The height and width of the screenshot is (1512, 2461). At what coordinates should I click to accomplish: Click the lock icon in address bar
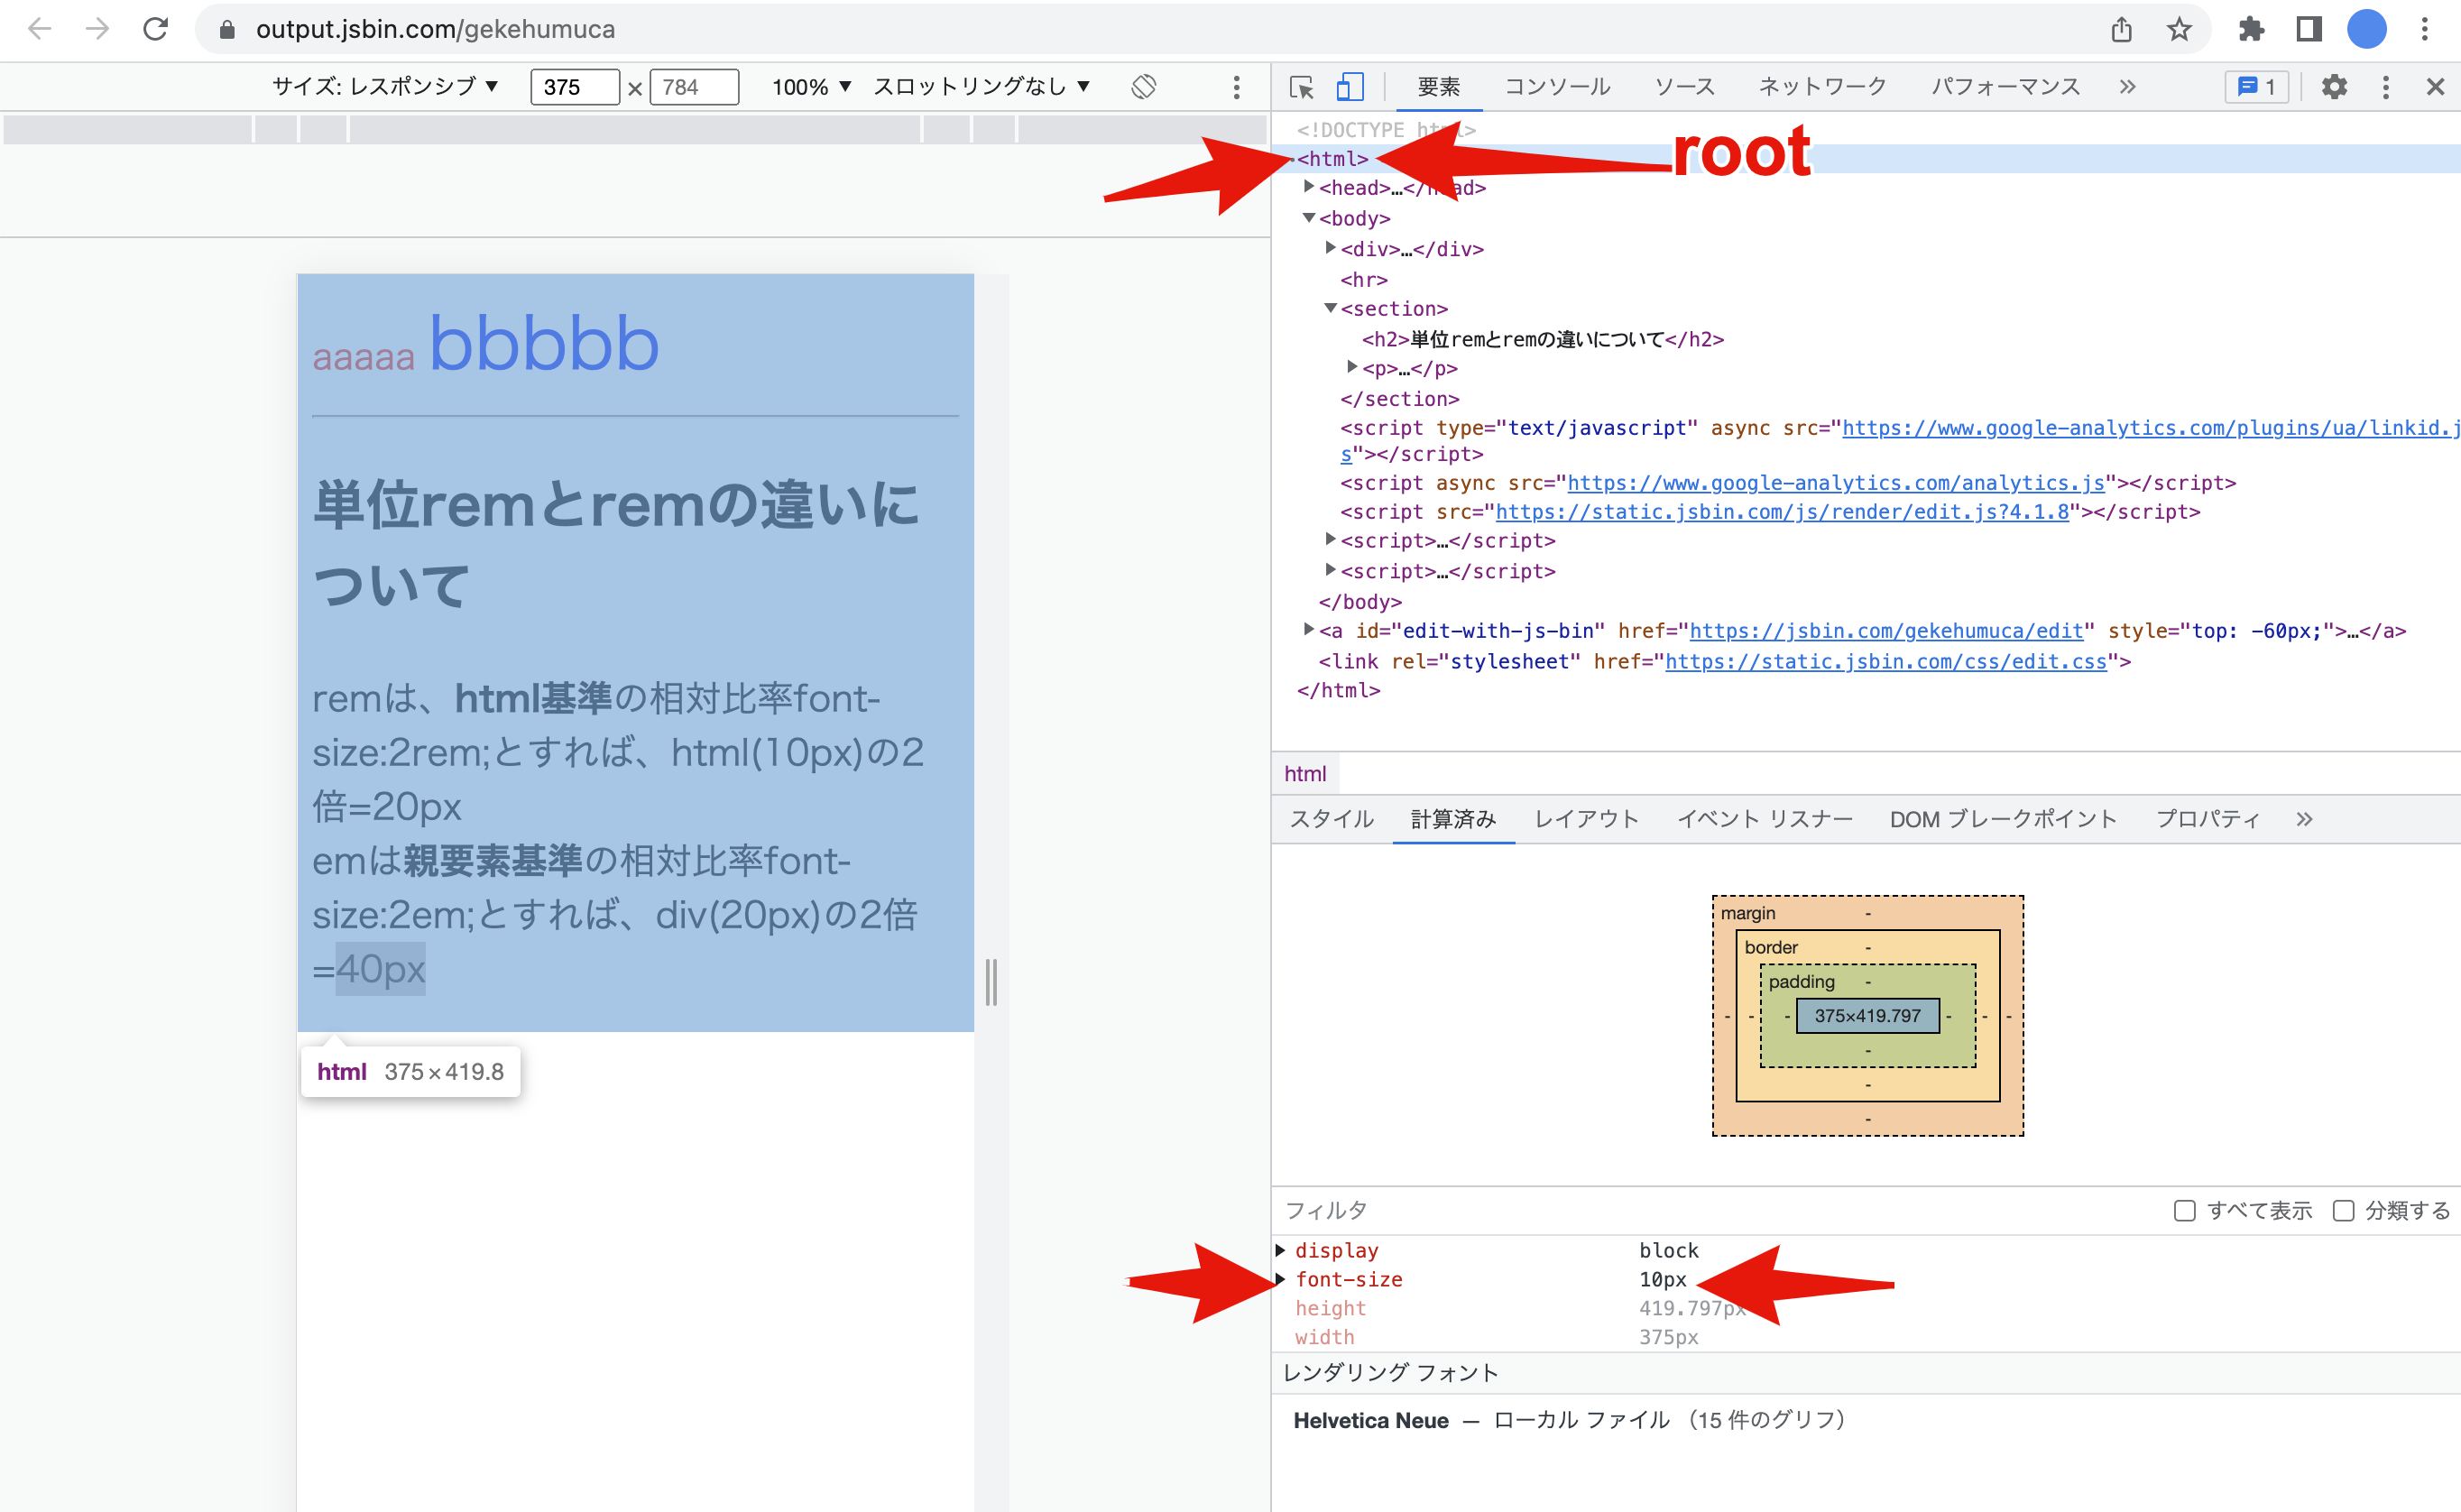[x=227, y=30]
